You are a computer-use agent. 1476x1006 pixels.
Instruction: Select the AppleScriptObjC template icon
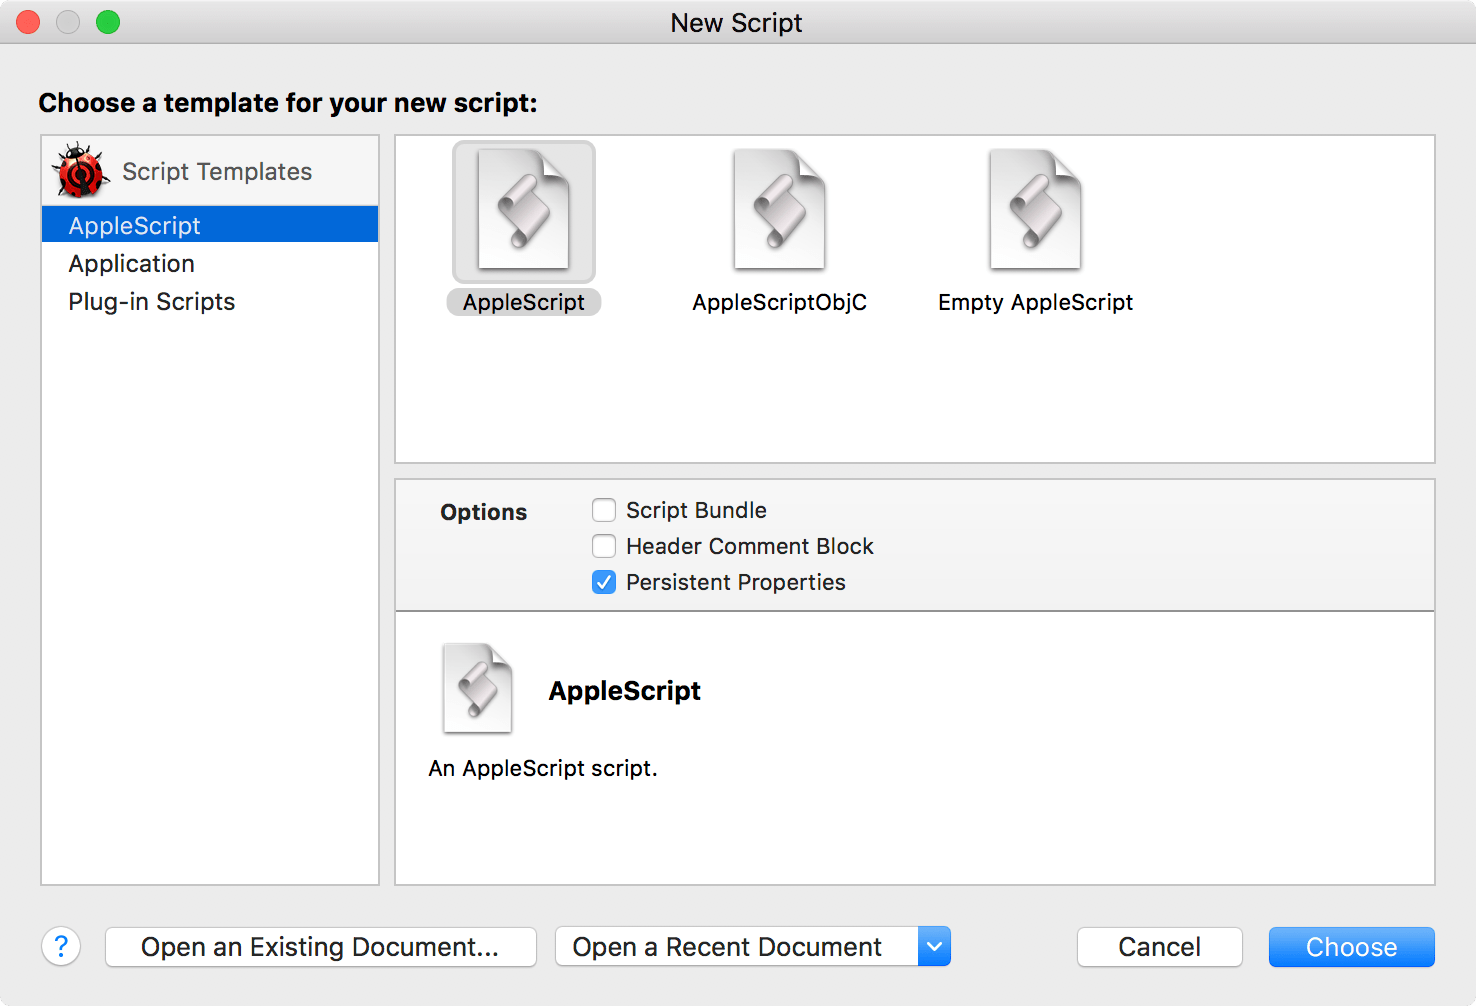[x=780, y=211]
